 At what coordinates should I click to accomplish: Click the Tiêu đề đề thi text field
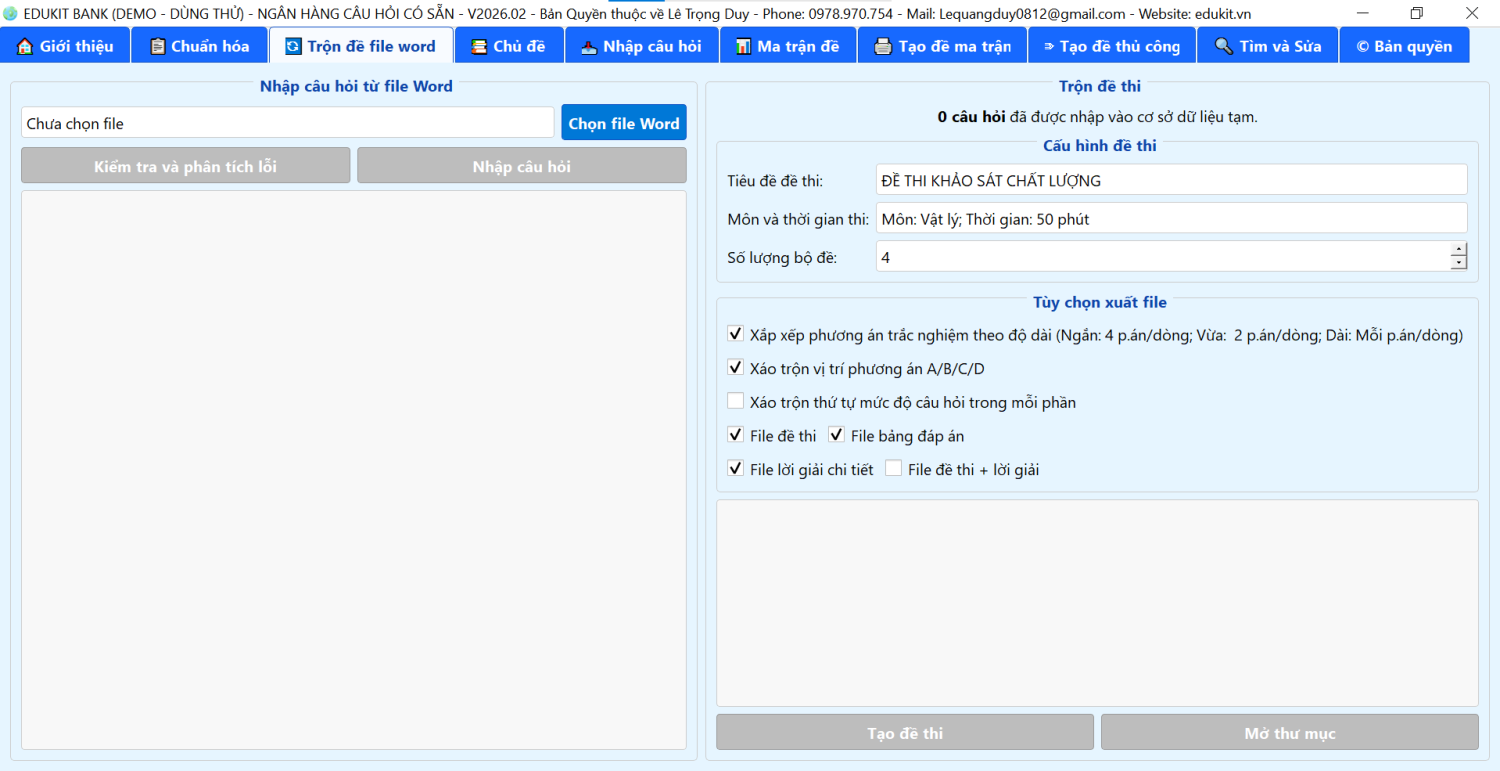1170,180
